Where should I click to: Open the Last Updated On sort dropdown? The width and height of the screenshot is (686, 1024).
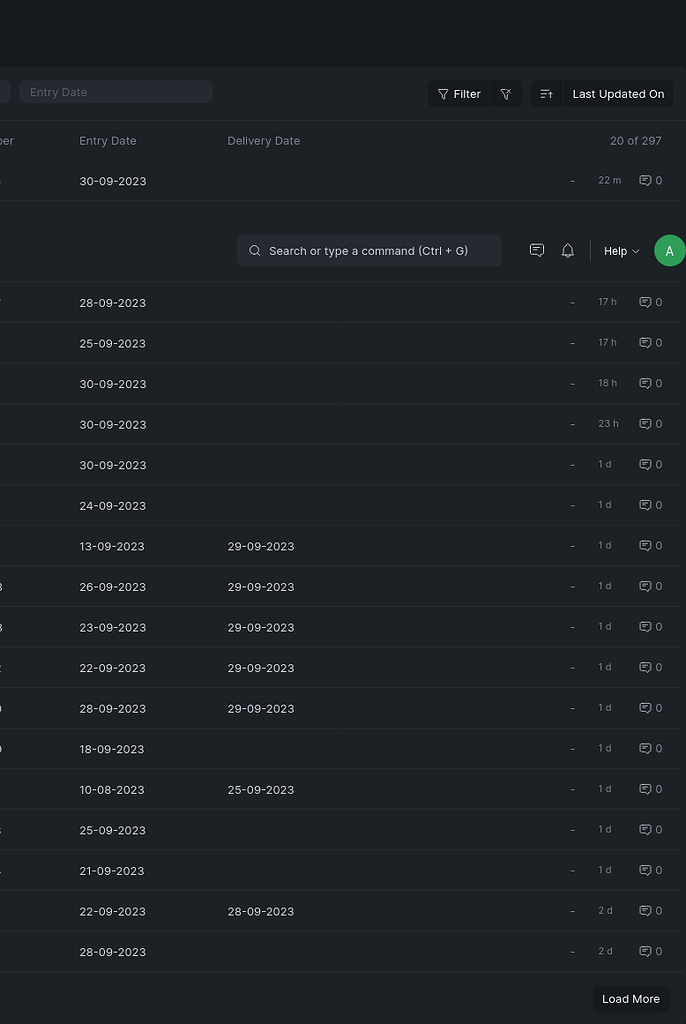pos(617,94)
